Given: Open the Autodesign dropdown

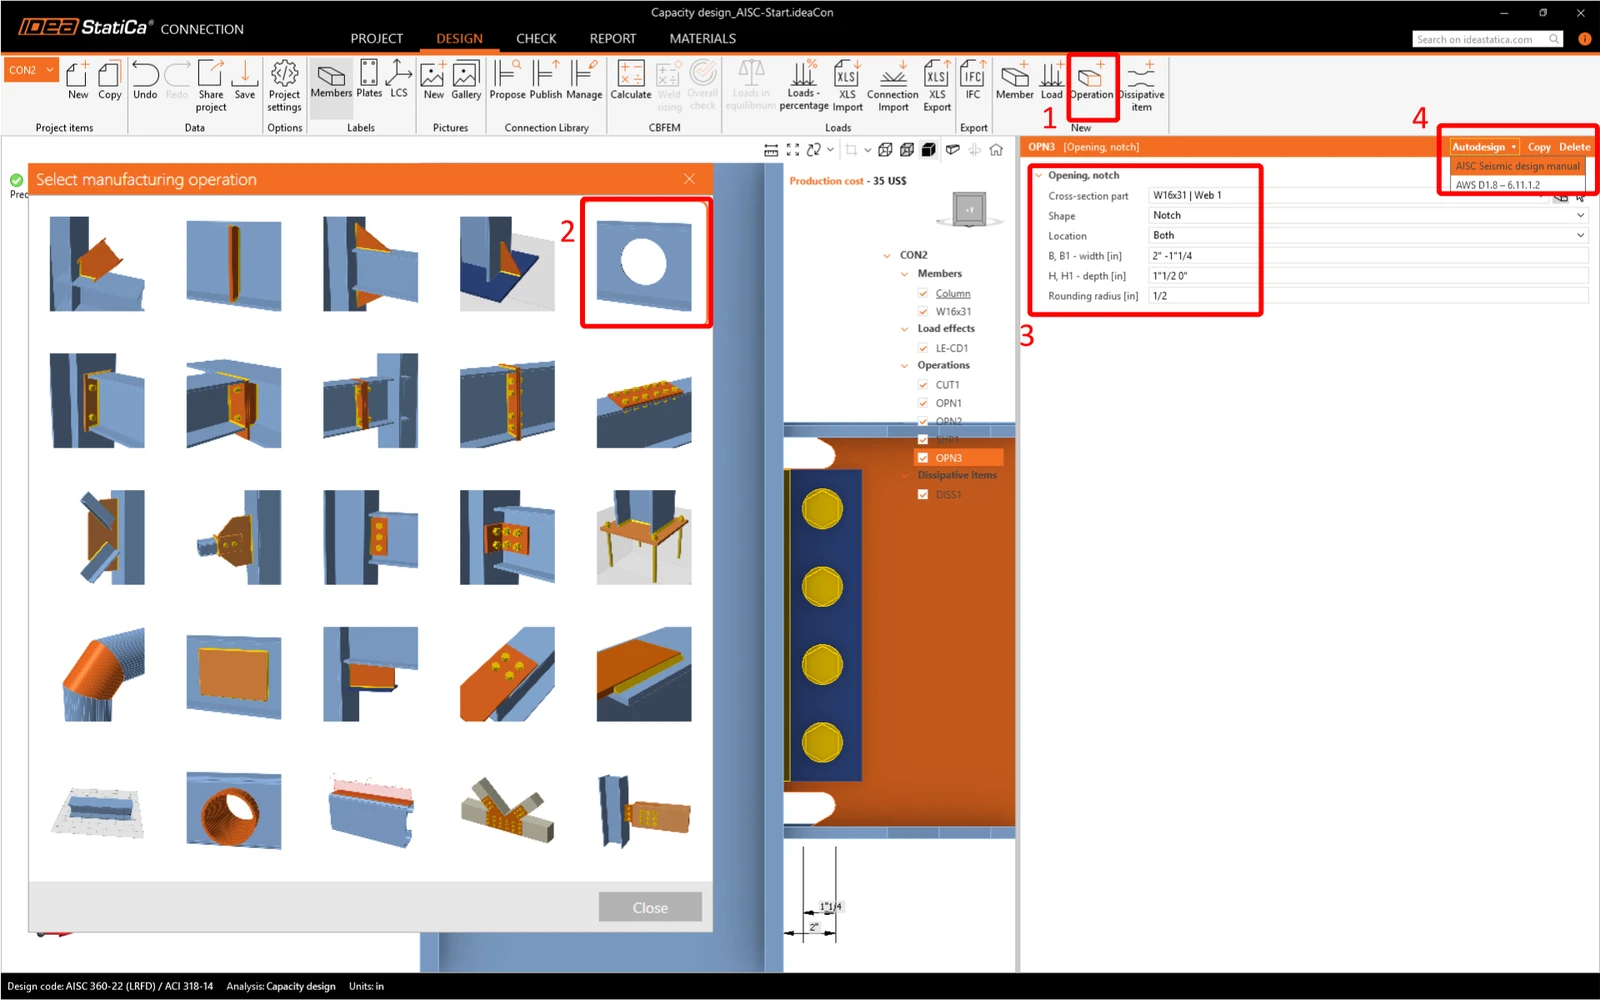Looking at the screenshot, I should click(1484, 147).
